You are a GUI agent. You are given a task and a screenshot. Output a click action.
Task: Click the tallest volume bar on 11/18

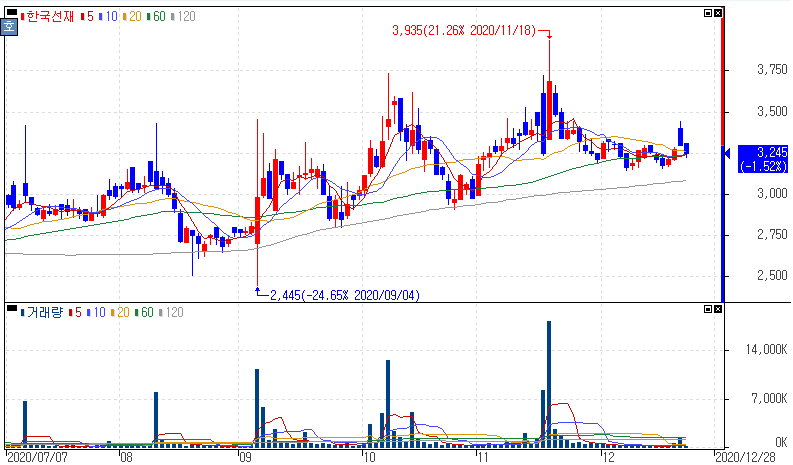[x=549, y=385]
